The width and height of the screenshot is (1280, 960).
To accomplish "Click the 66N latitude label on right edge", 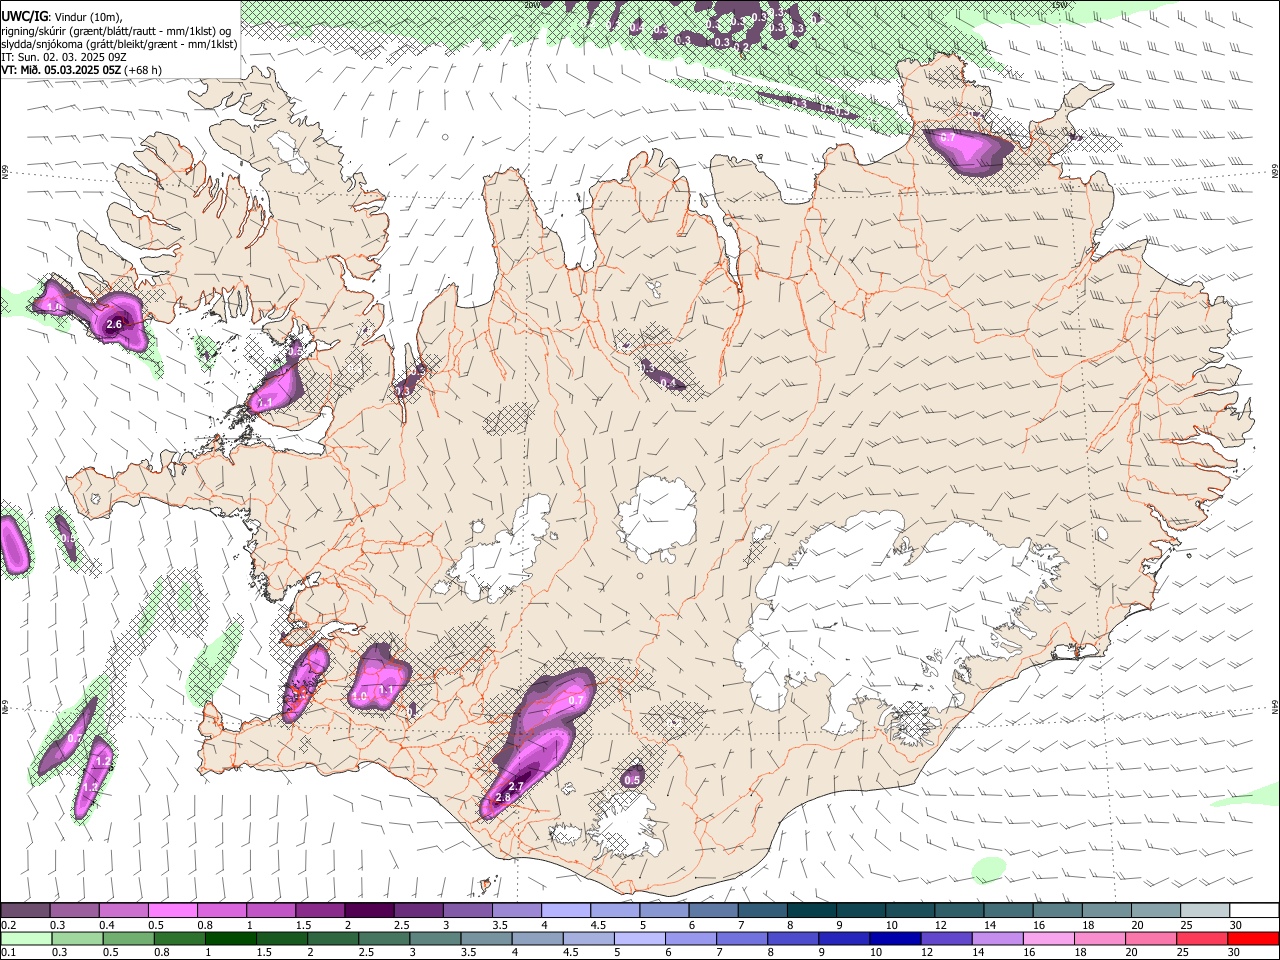I will pyautogui.click(x=1275, y=173).
